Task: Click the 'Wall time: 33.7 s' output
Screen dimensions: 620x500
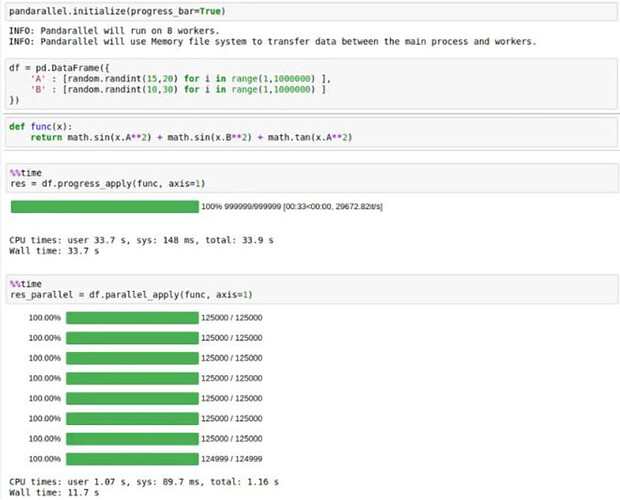Action: point(50,251)
